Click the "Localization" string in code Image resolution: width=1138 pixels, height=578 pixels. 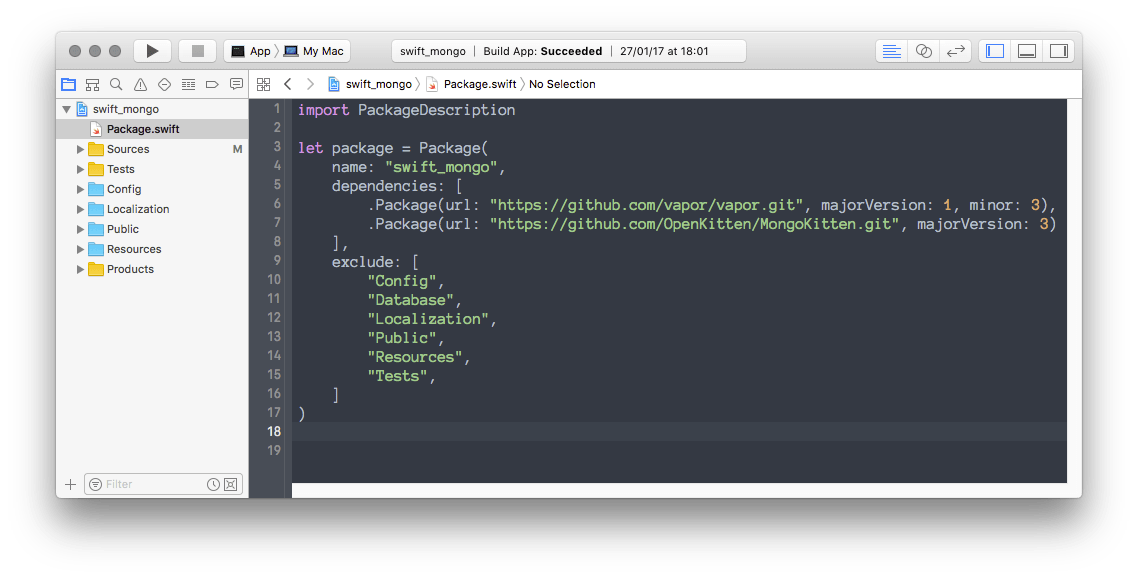click(428, 319)
